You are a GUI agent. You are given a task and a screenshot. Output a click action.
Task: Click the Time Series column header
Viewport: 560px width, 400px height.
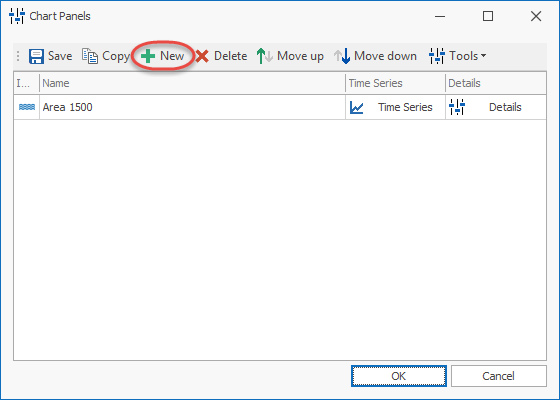pos(395,83)
